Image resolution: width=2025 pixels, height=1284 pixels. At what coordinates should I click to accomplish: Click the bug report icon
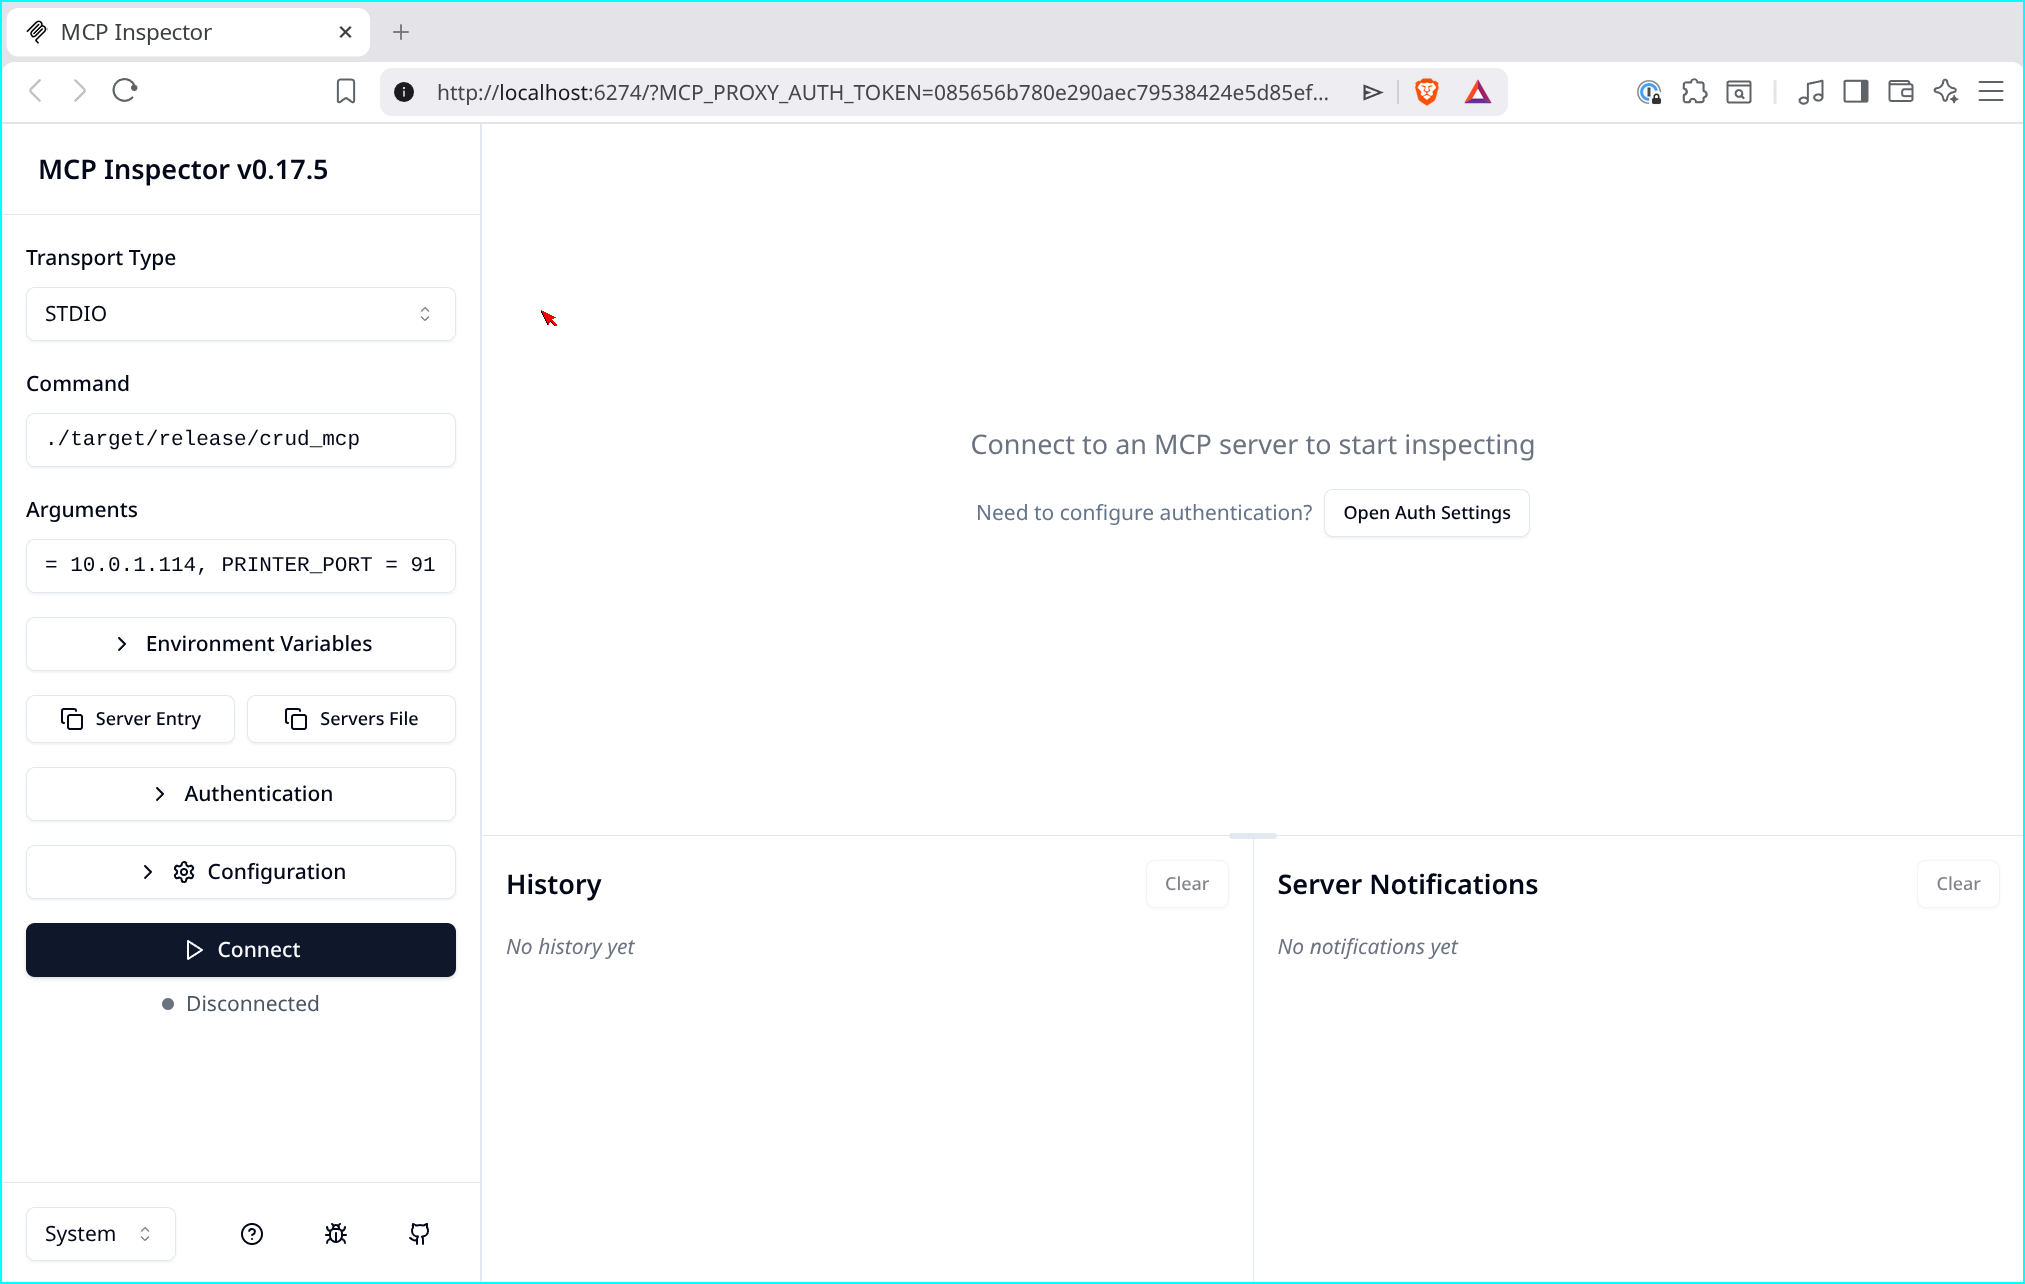tap(336, 1234)
